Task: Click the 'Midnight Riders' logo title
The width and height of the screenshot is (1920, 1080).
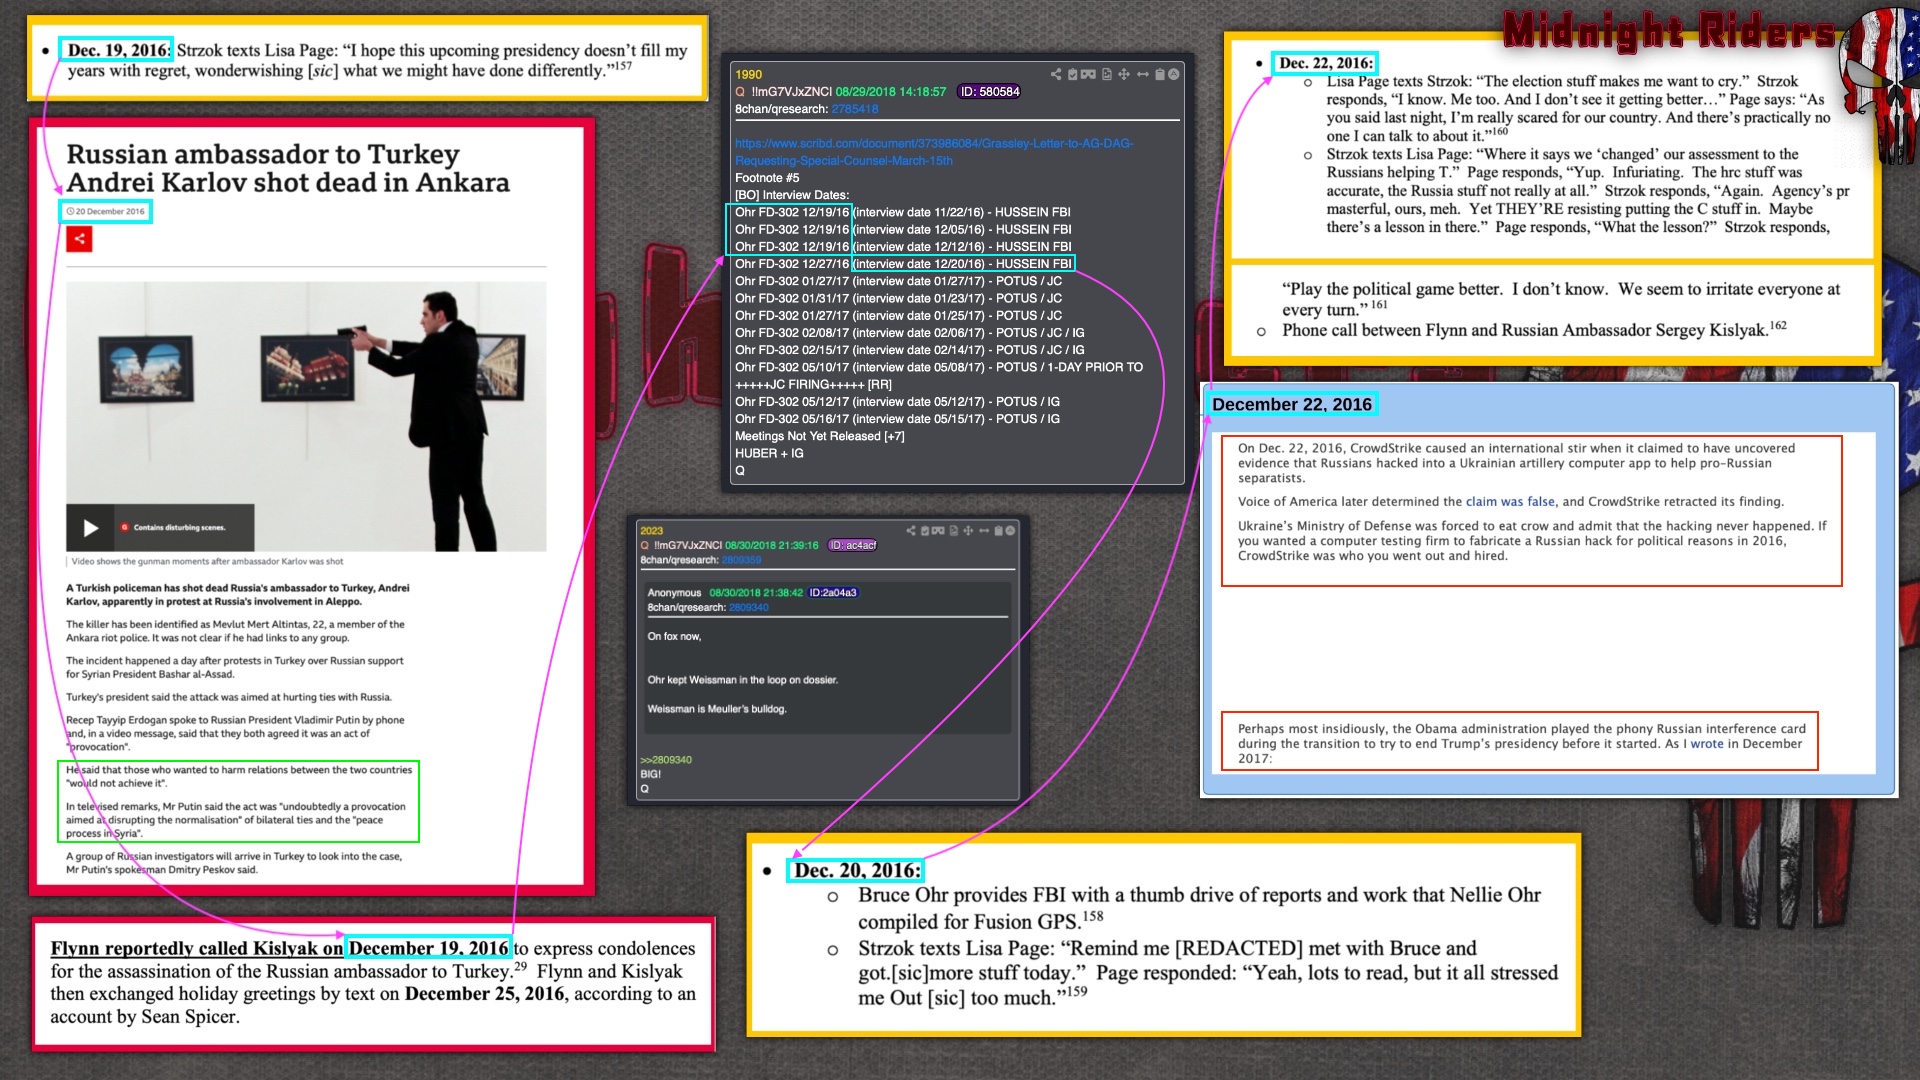Action: 1668,31
